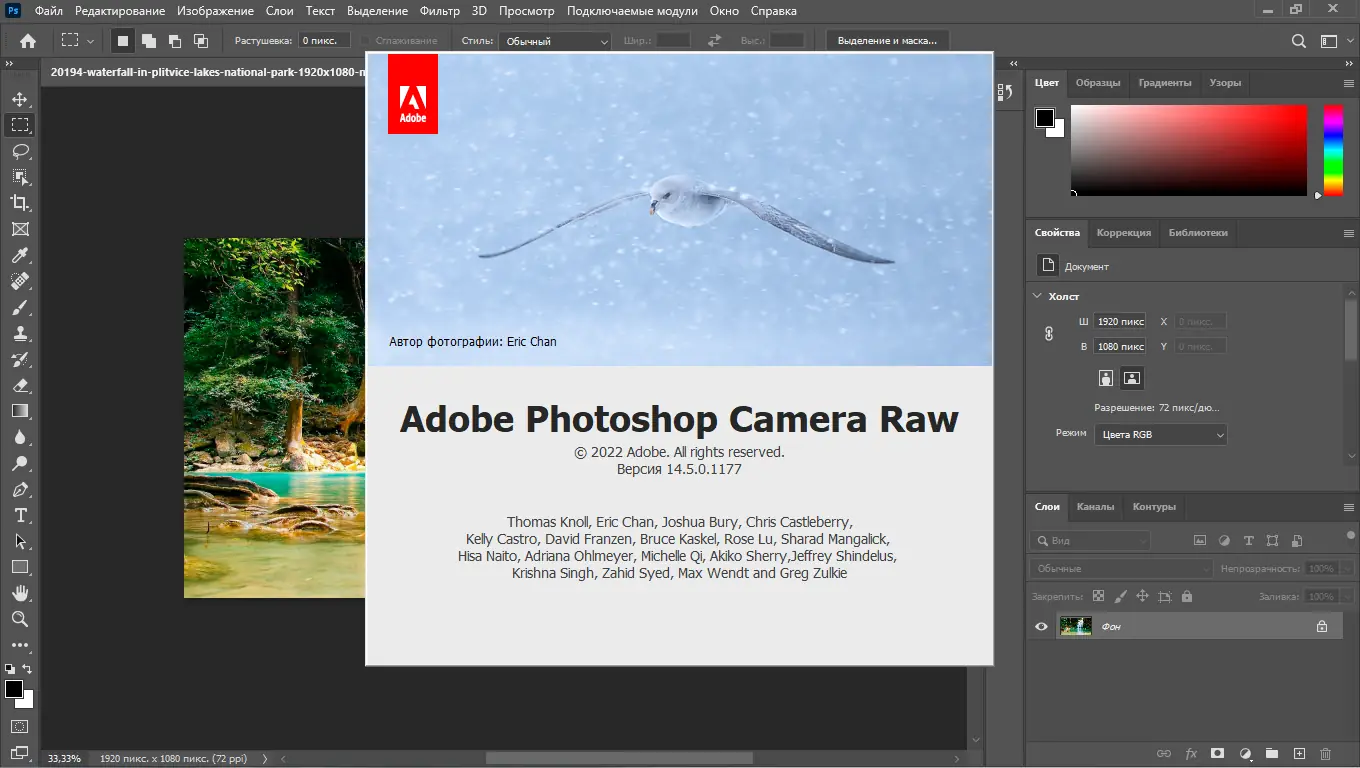This screenshot has width=1360, height=768.
Task: Select the Horizontal Type tool
Action: (x=19, y=515)
